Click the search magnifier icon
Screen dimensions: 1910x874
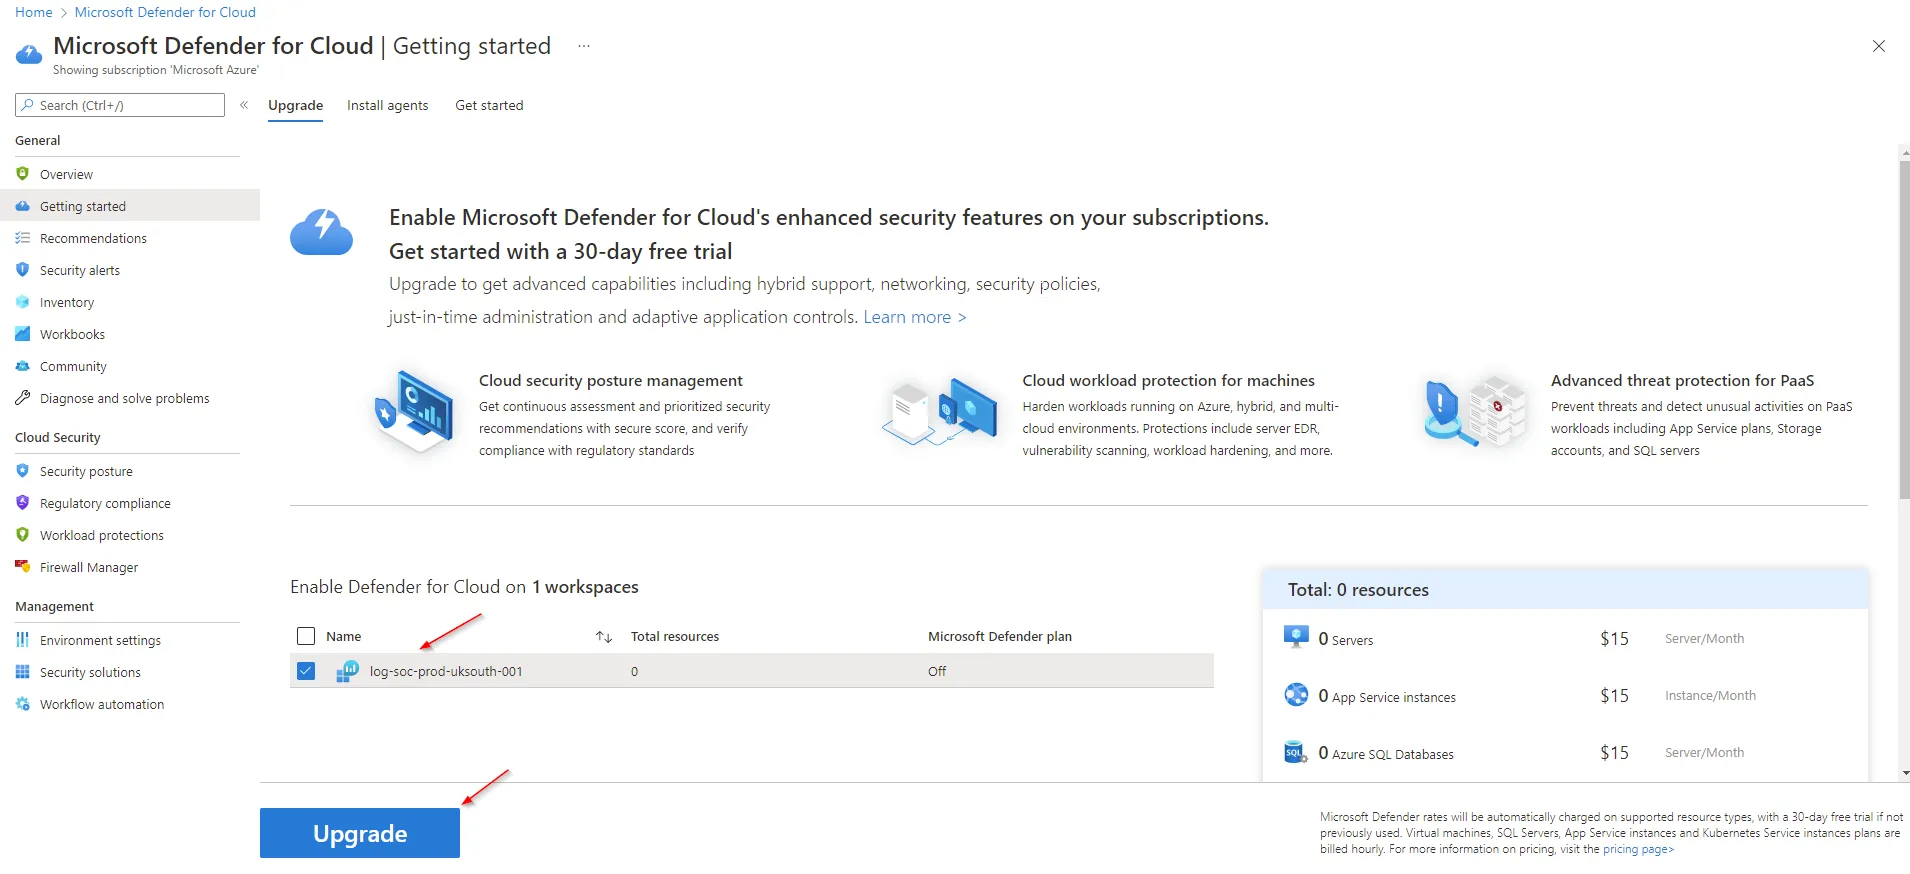pyautogui.click(x=28, y=105)
